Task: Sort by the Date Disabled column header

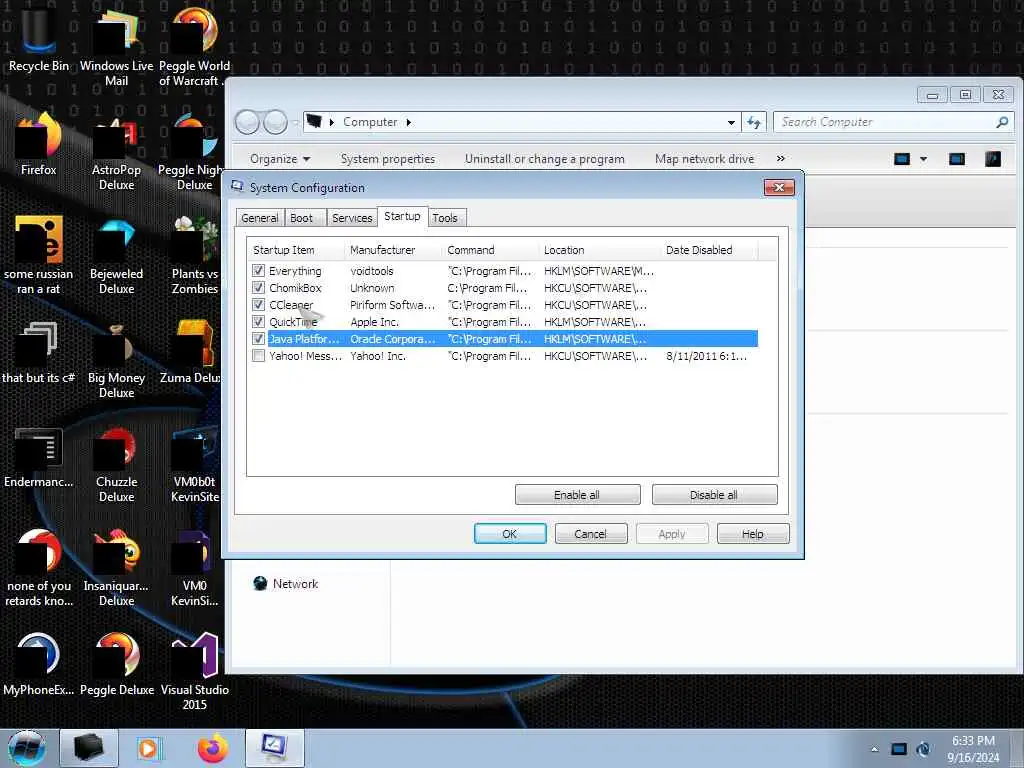Action: point(709,249)
